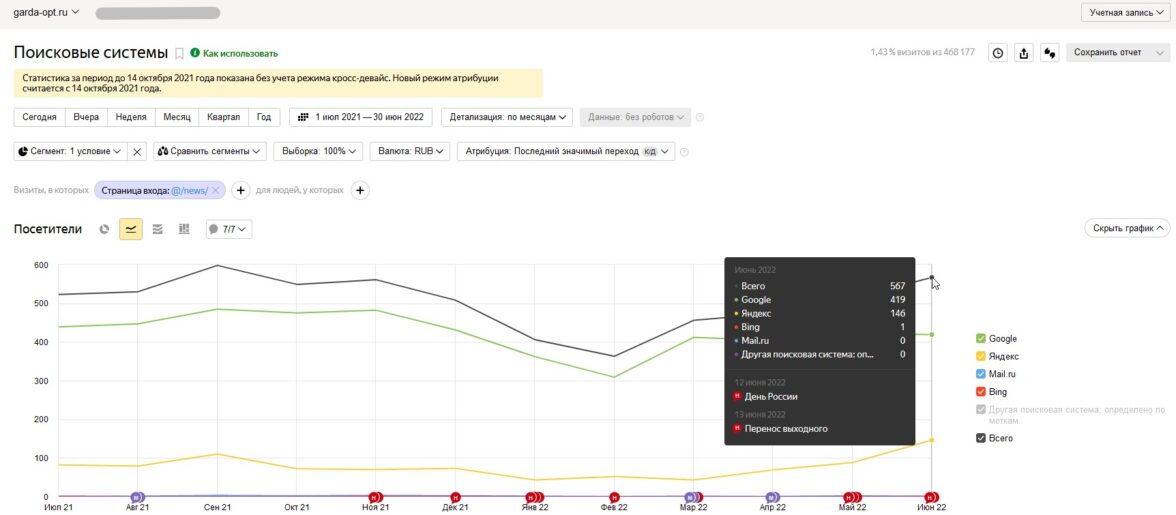Bookmark the Поисковые системы report

179,53
